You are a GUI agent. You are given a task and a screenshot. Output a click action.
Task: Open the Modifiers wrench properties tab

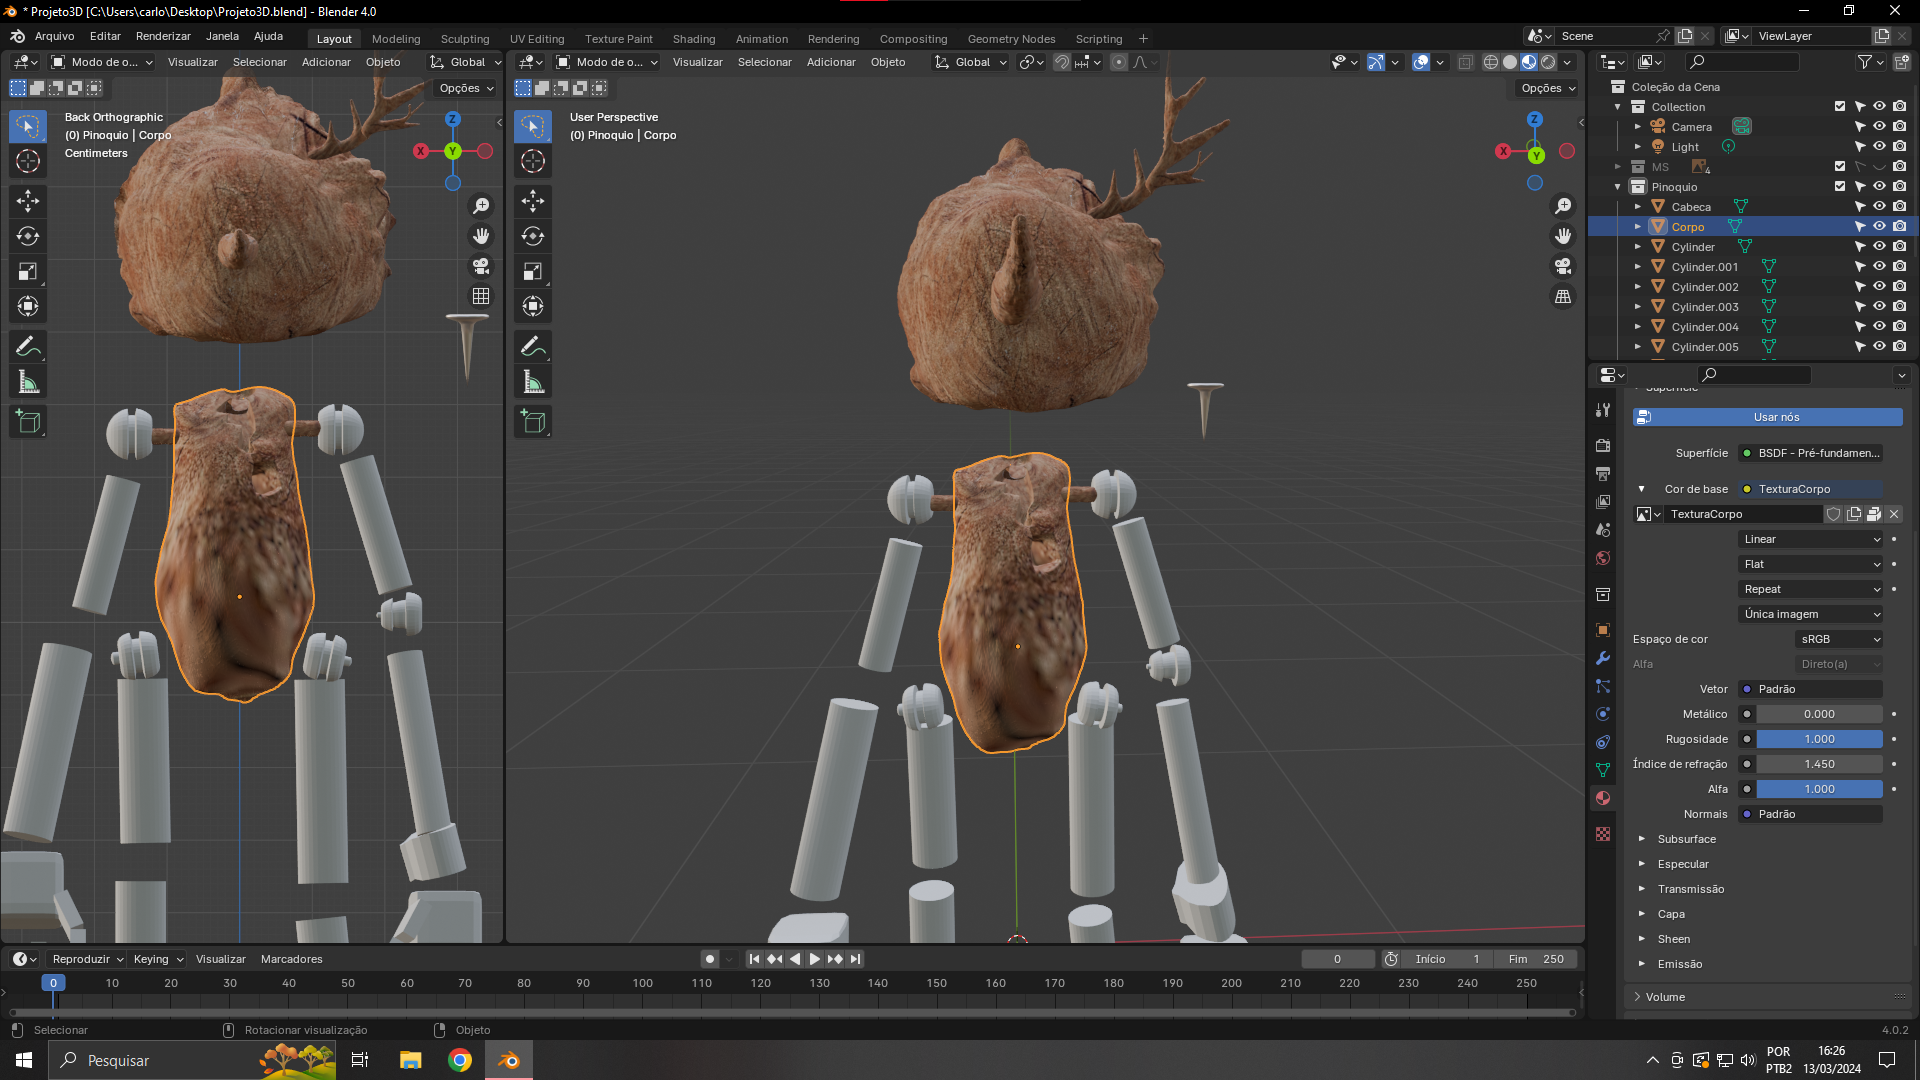1603,658
